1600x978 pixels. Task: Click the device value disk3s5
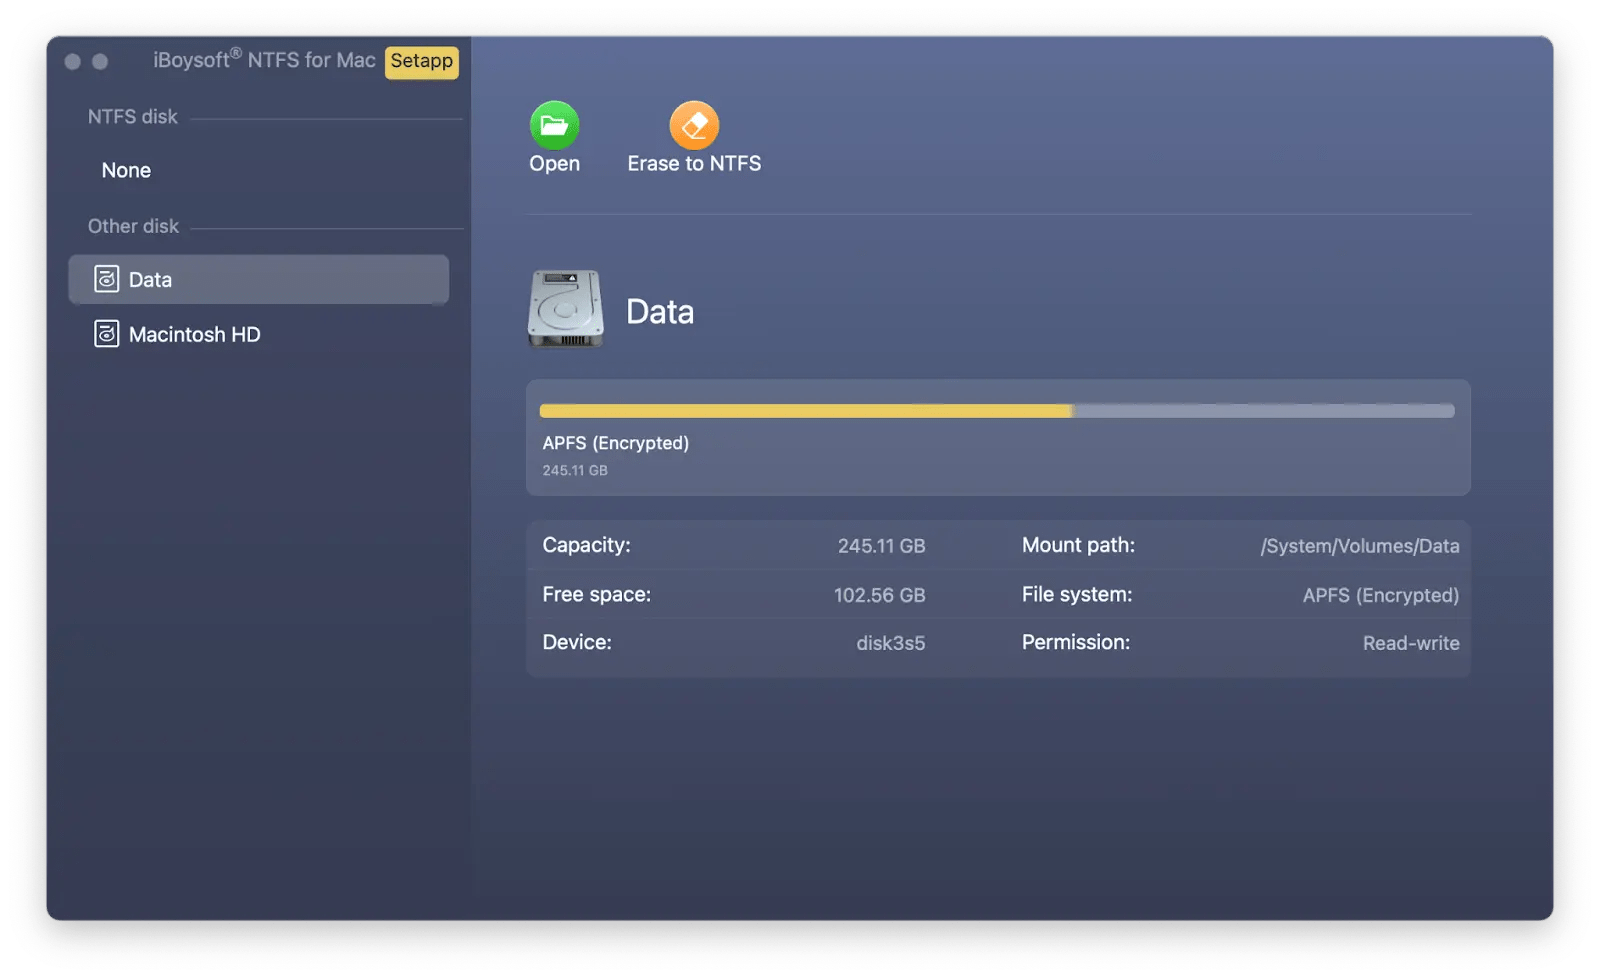(891, 643)
